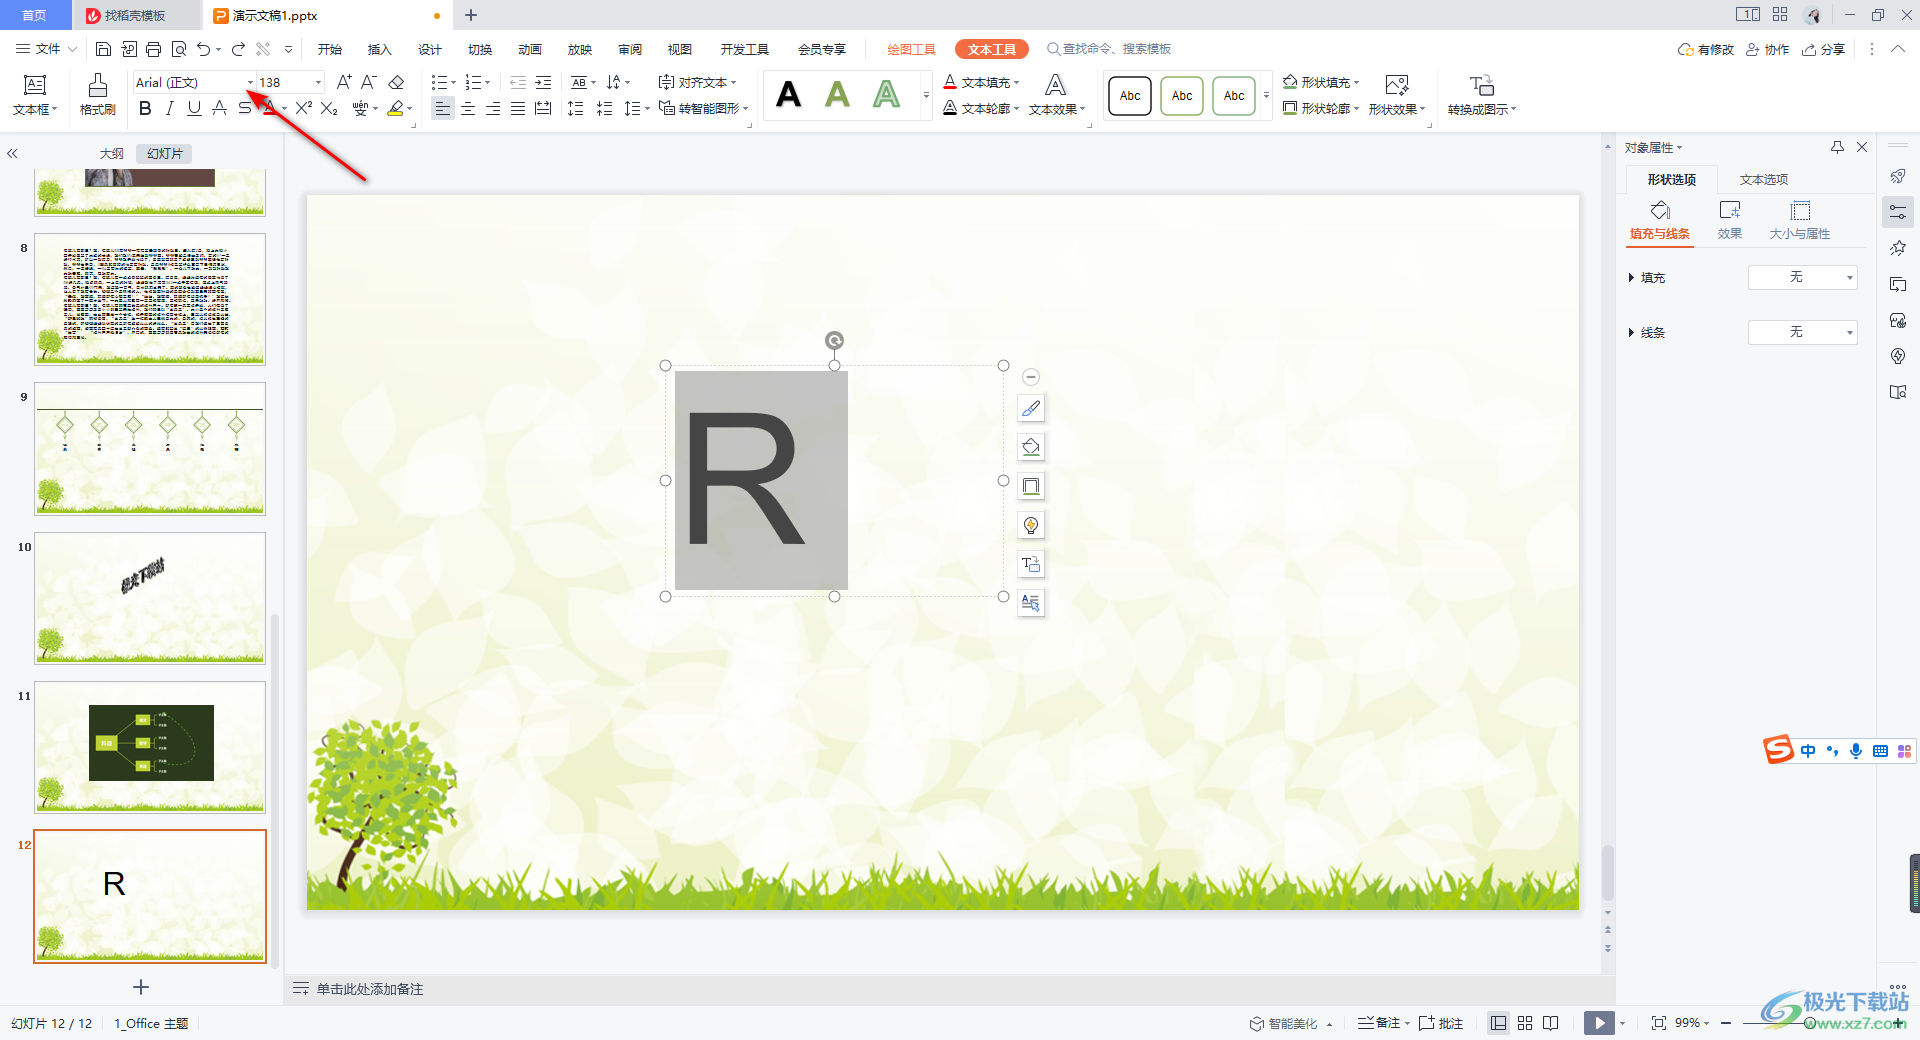Redo the last action
Screen dimensions: 1920x1040
tap(238, 49)
